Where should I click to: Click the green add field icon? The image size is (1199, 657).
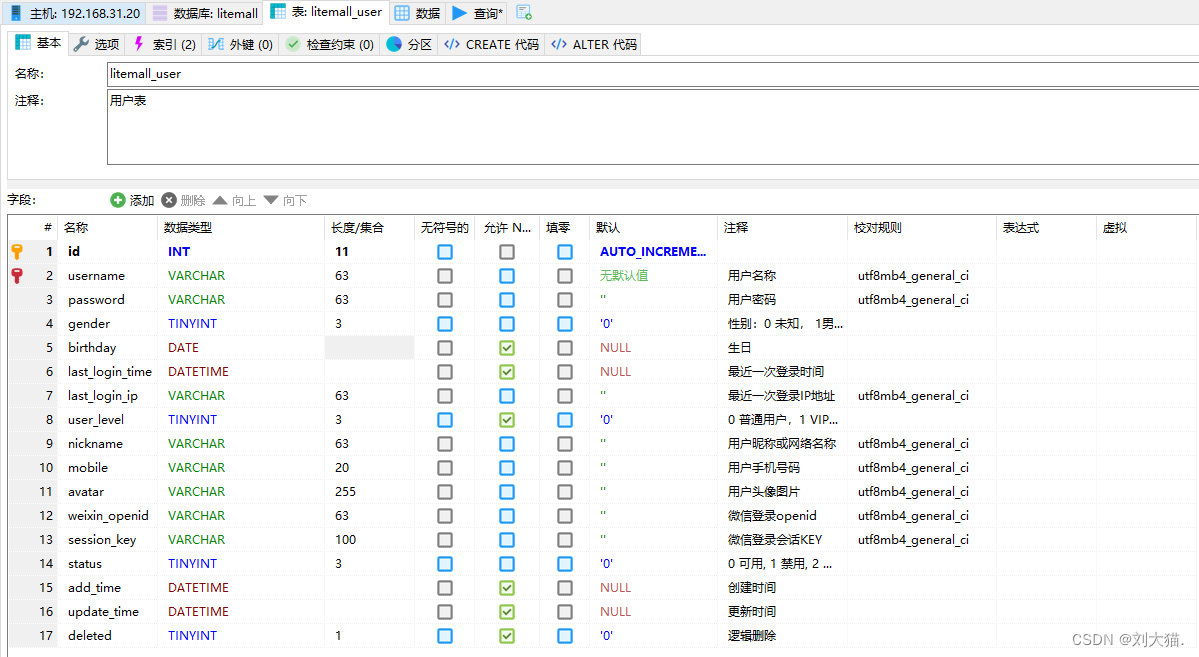118,200
